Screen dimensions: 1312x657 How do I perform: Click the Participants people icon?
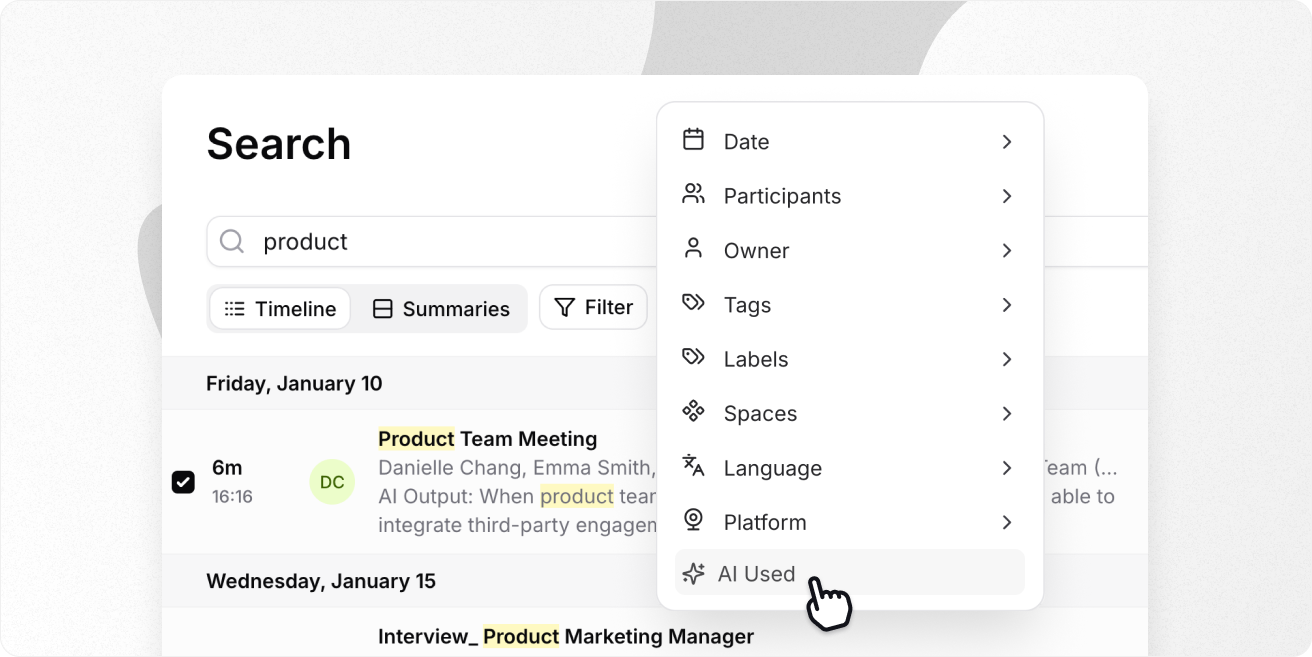coord(693,194)
